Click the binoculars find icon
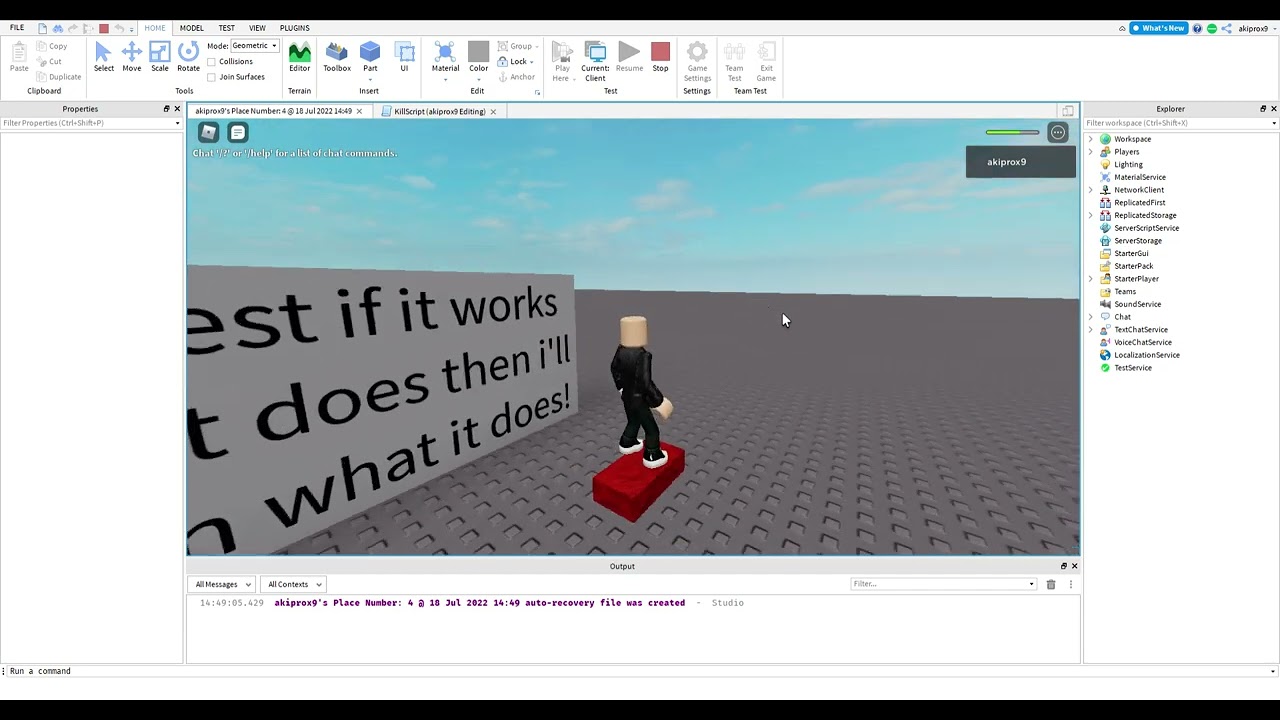 click(x=58, y=28)
